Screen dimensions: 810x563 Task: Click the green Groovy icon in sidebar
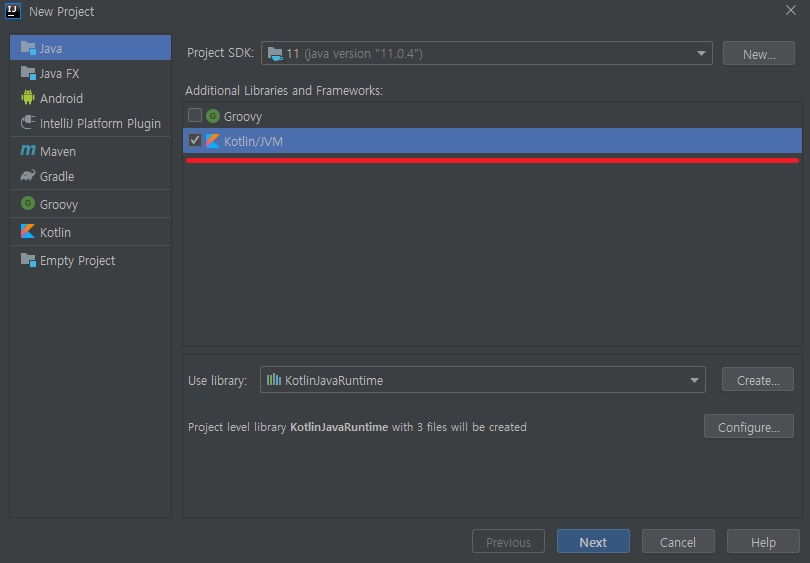click(x=28, y=204)
